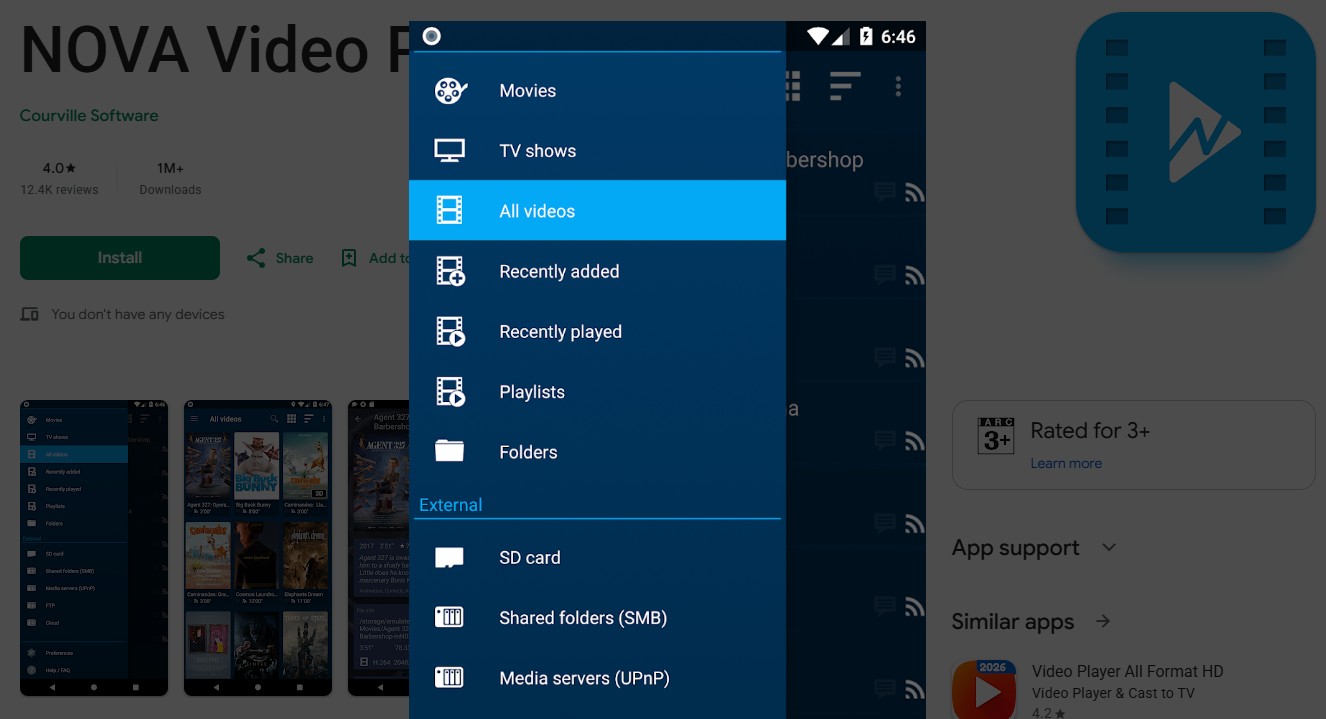Click the ARC 3+ rating badge

(x=997, y=436)
